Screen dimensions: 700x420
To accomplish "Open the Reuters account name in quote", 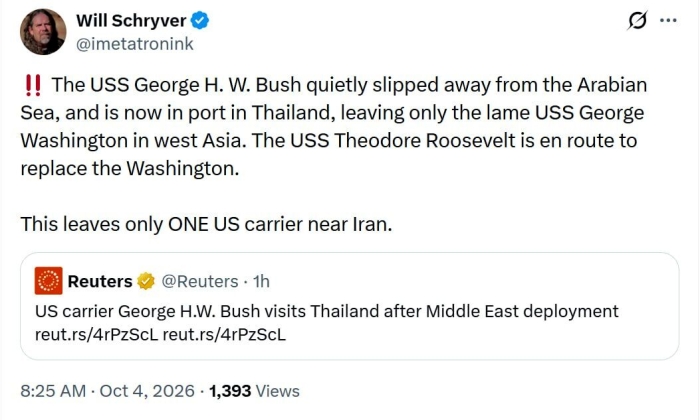I will coord(100,281).
